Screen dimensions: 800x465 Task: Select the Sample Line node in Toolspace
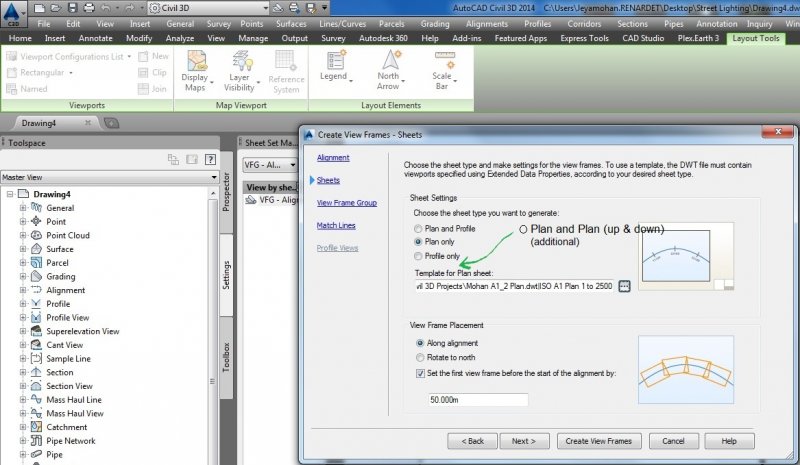(68, 359)
